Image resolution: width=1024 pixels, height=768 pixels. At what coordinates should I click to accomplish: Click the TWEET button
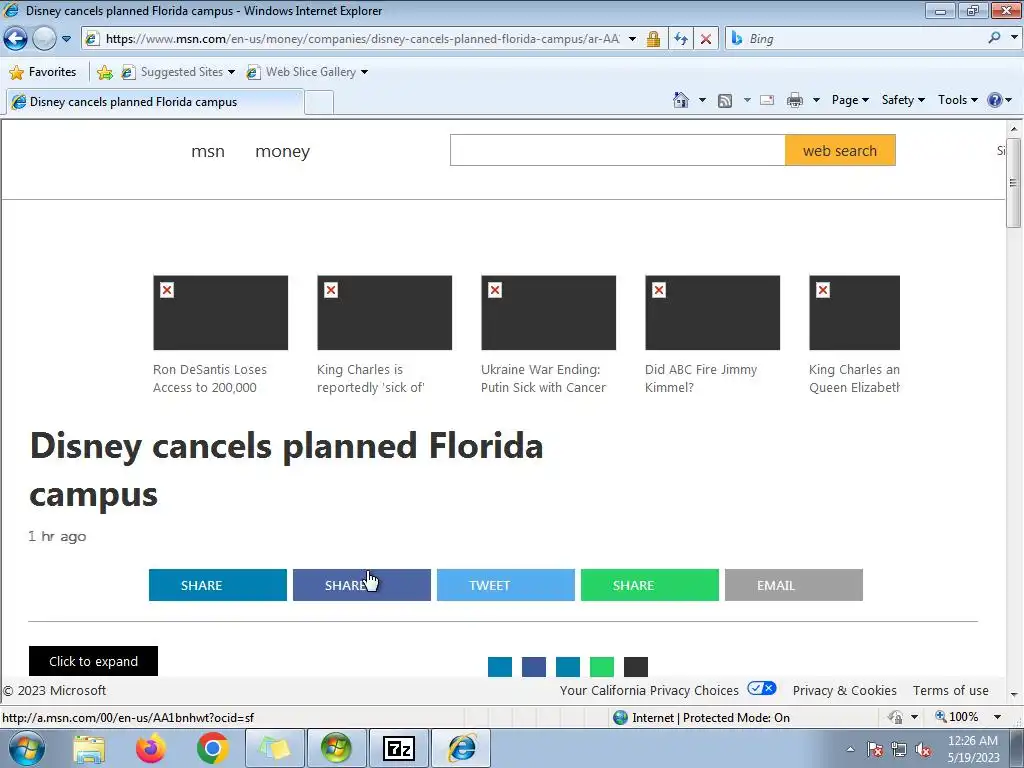coord(505,585)
